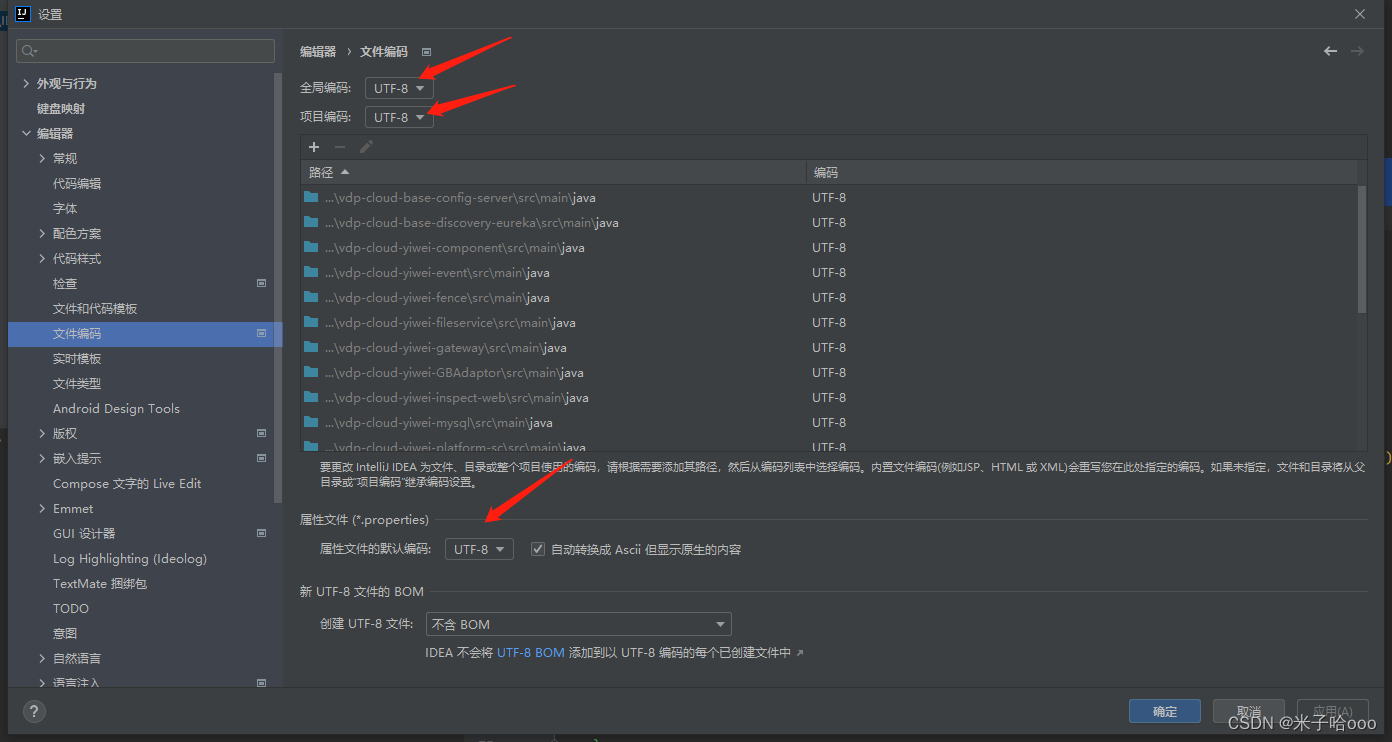Select the vdp-cloud-yiwei-component path row

[828, 247]
